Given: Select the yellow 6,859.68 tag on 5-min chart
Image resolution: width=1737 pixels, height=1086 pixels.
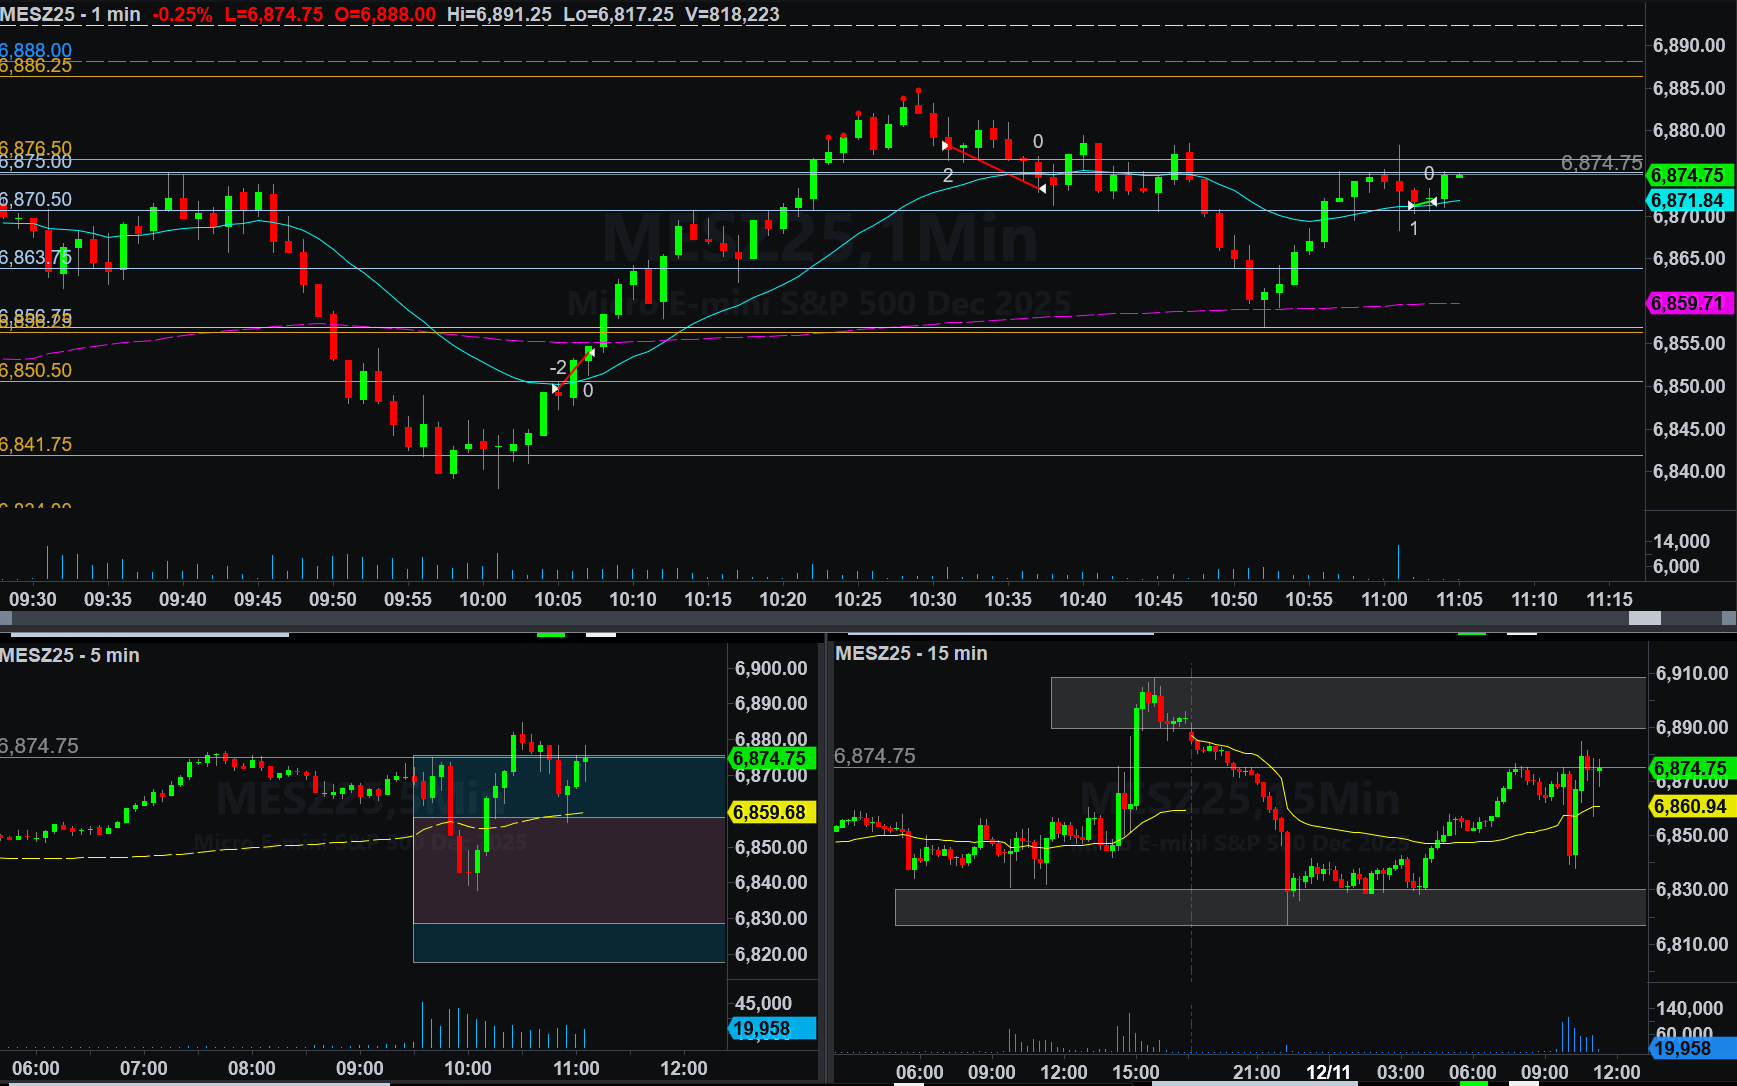Looking at the screenshot, I should point(770,812).
